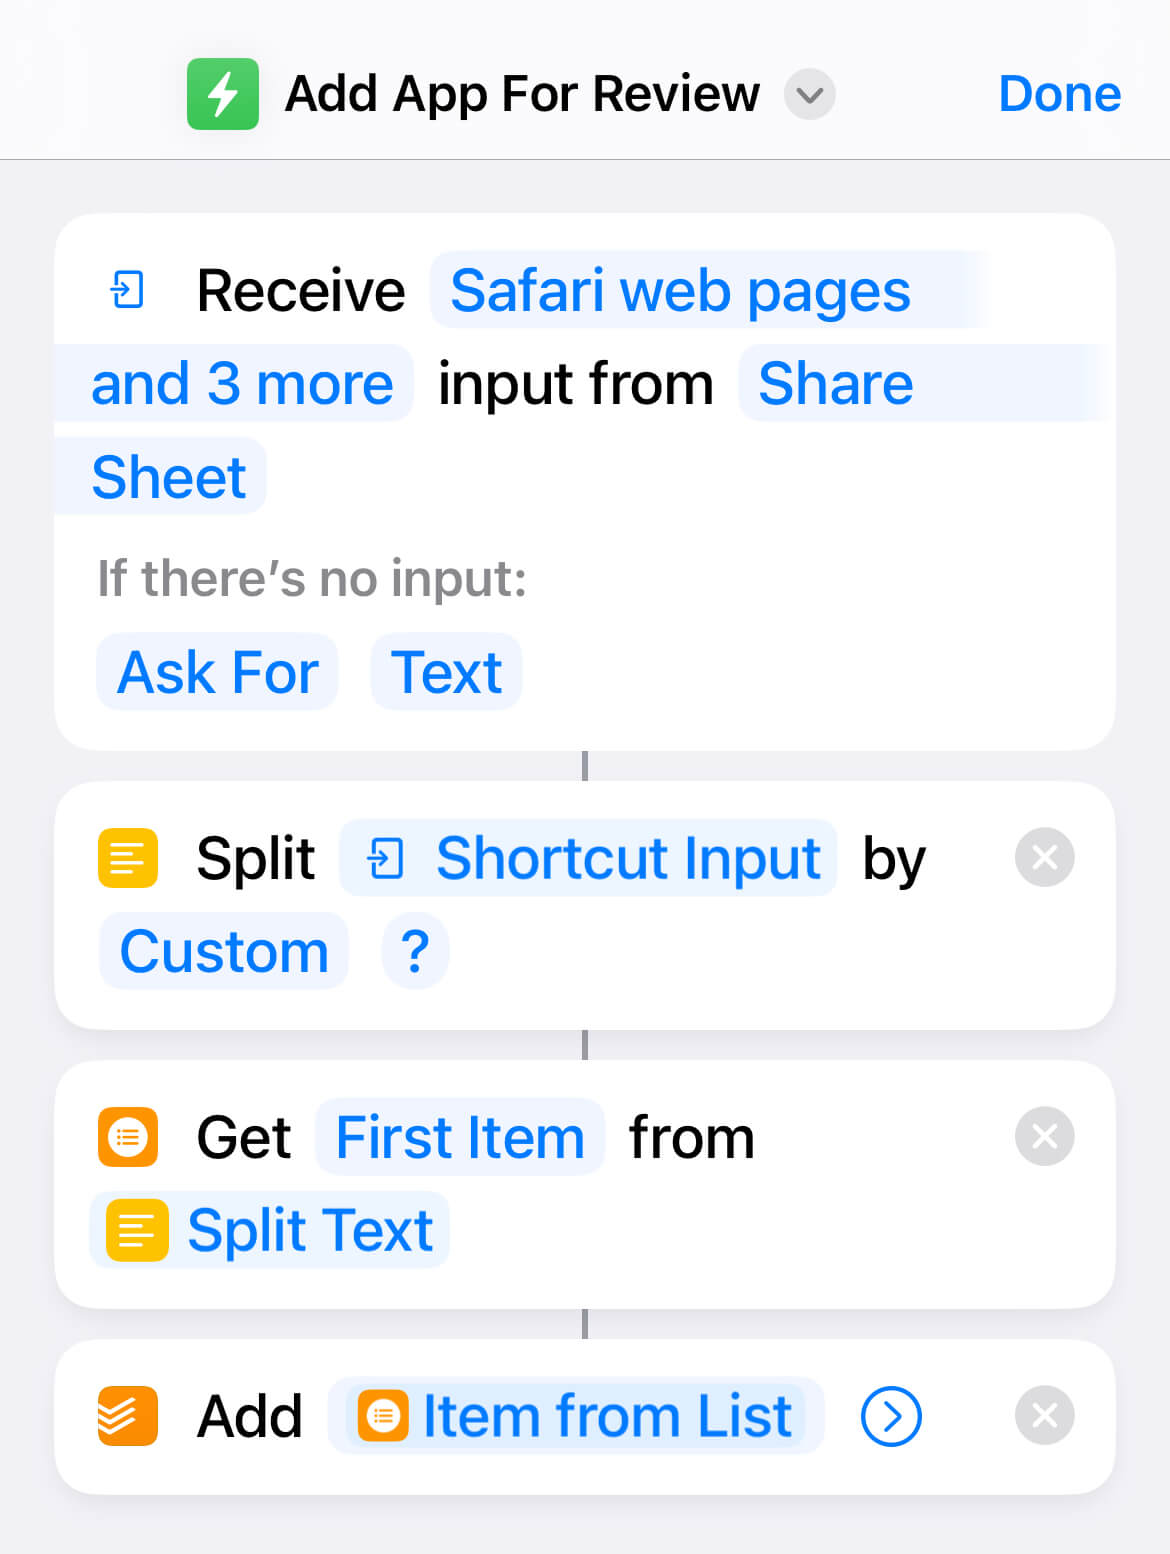Viewport: 1170px width, 1554px height.
Task: Tap the orange stacked-layers Add action icon
Action: tap(128, 1416)
